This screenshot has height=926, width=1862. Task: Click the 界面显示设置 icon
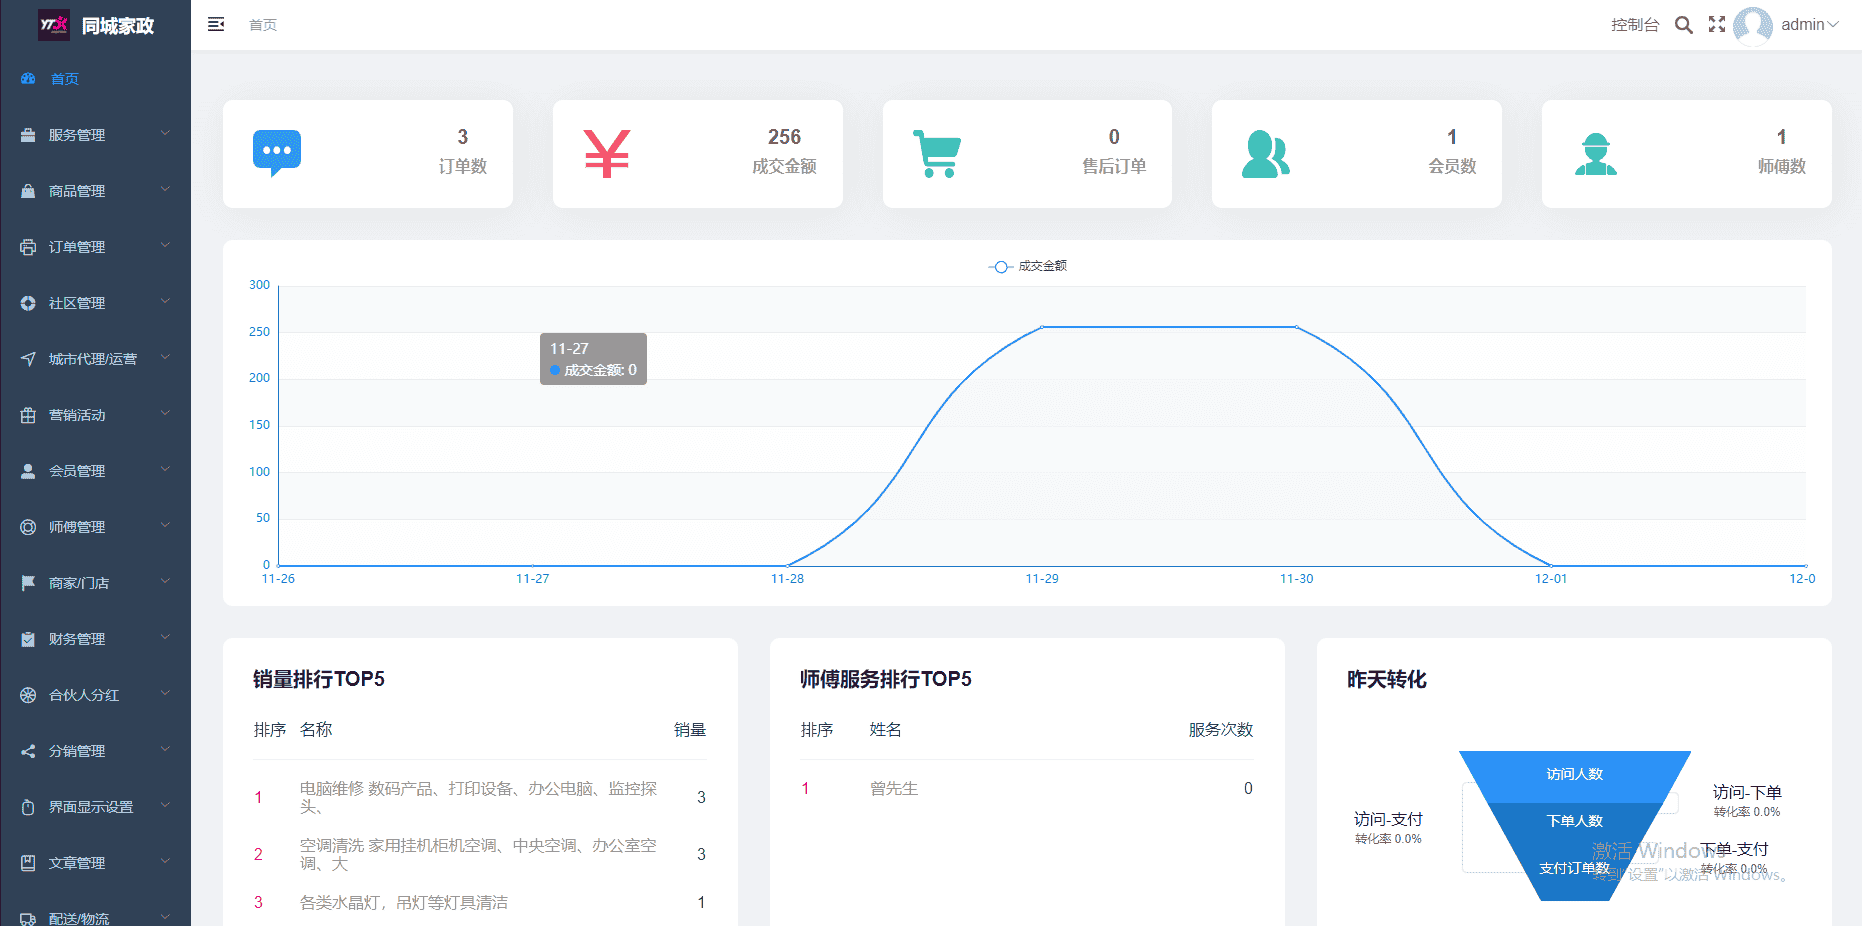(x=28, y=807)
